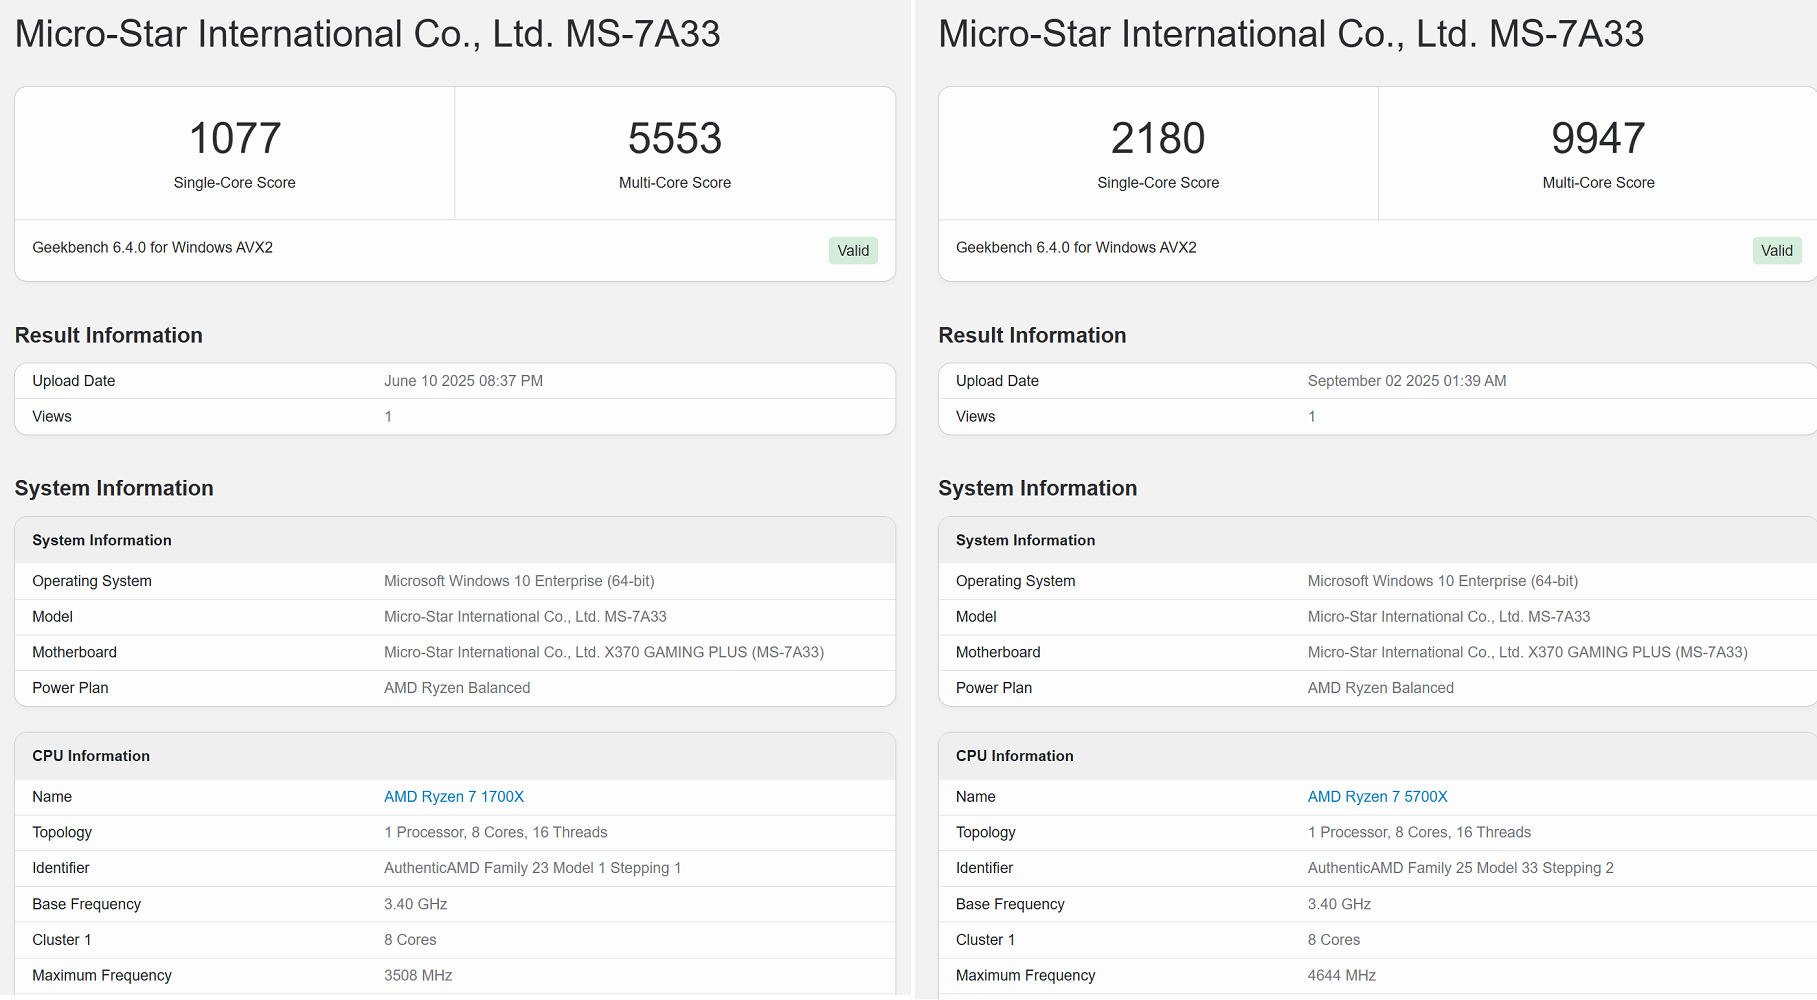This screenshot has height=1000, width=1817.
Task: Click the left Cluster 1 '8 Cores' value
Action: (x=410, y=940)
